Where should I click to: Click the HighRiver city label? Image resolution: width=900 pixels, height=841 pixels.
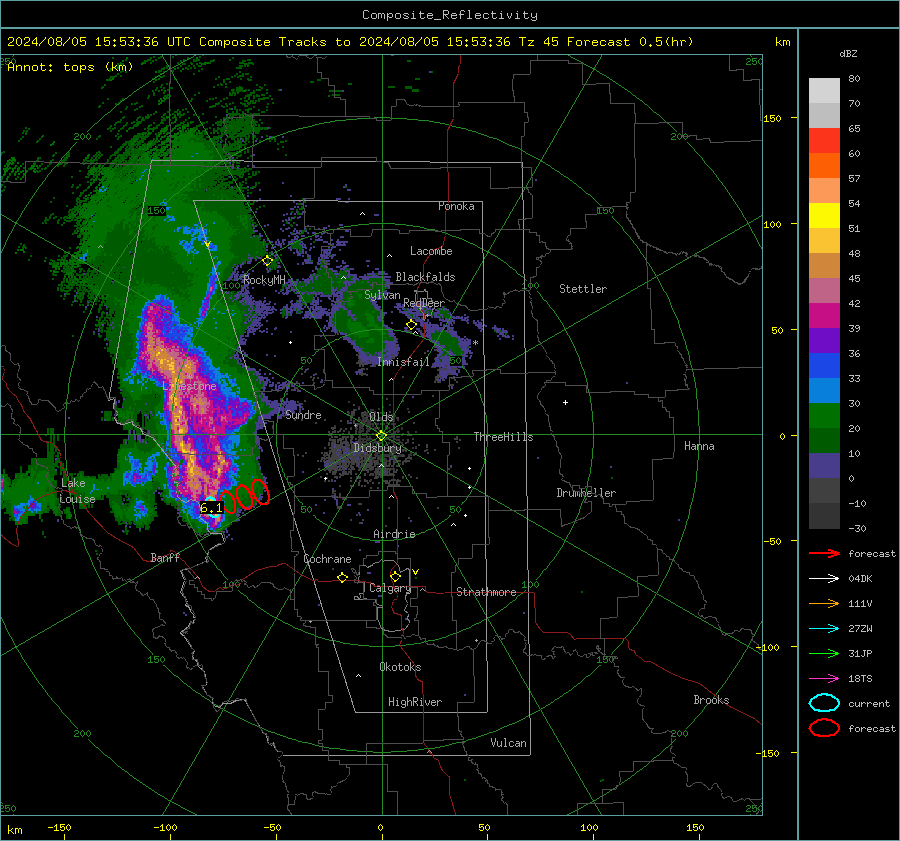(415, 702)
